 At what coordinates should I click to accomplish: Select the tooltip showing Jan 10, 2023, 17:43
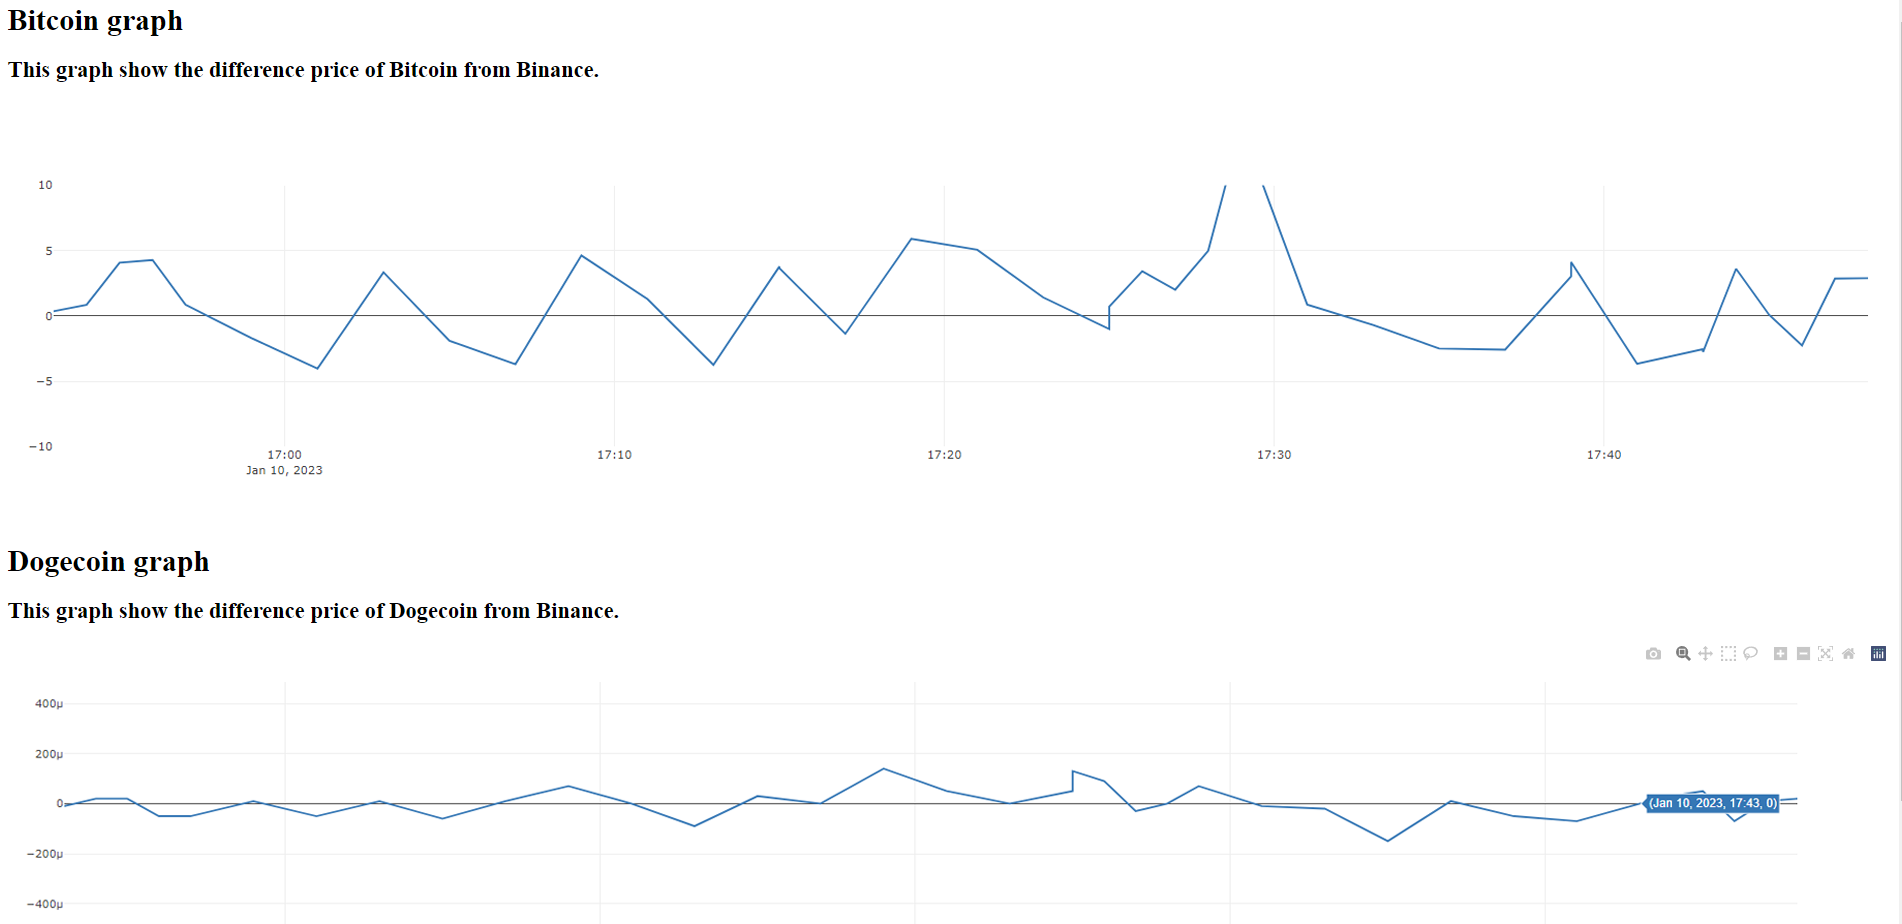pos(1712,804)
